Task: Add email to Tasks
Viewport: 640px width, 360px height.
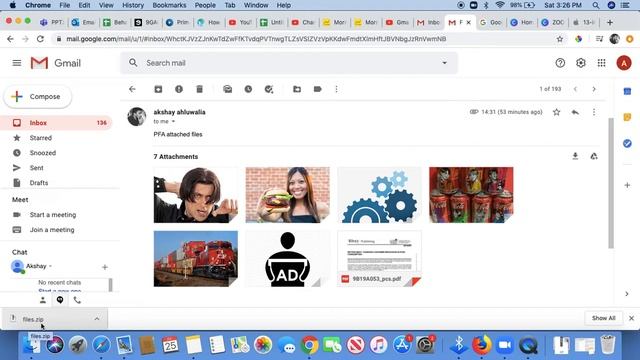Action: 269,89
